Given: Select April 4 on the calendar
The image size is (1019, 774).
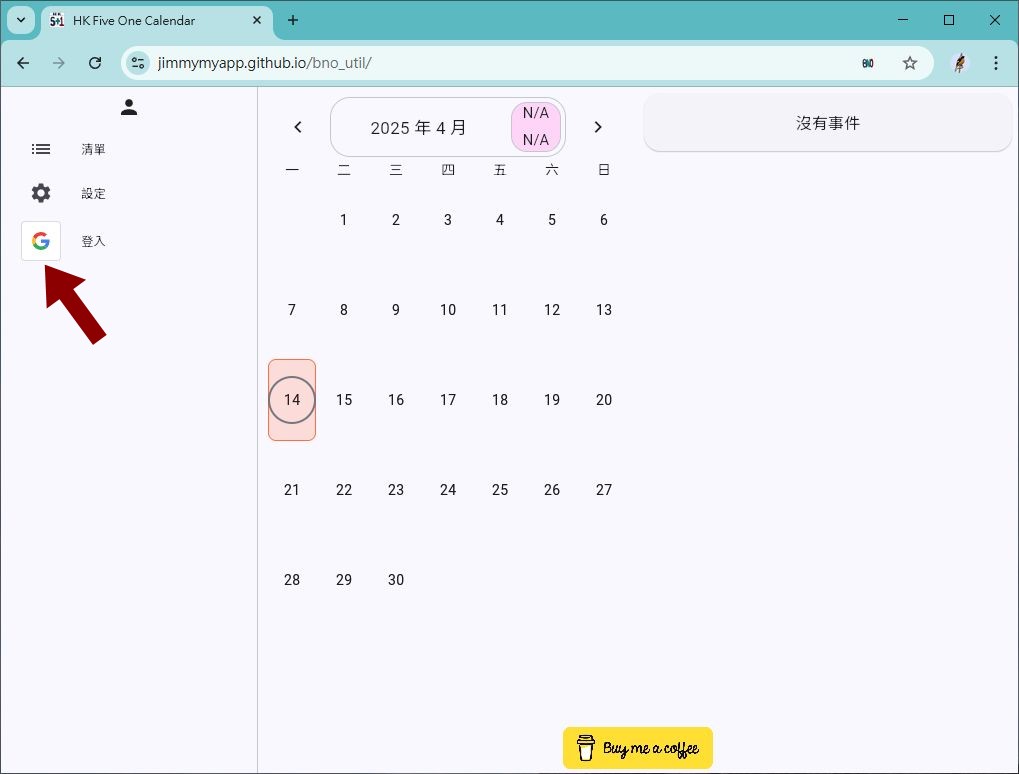Looking at the screenshot, I should [x=500, y=220].
